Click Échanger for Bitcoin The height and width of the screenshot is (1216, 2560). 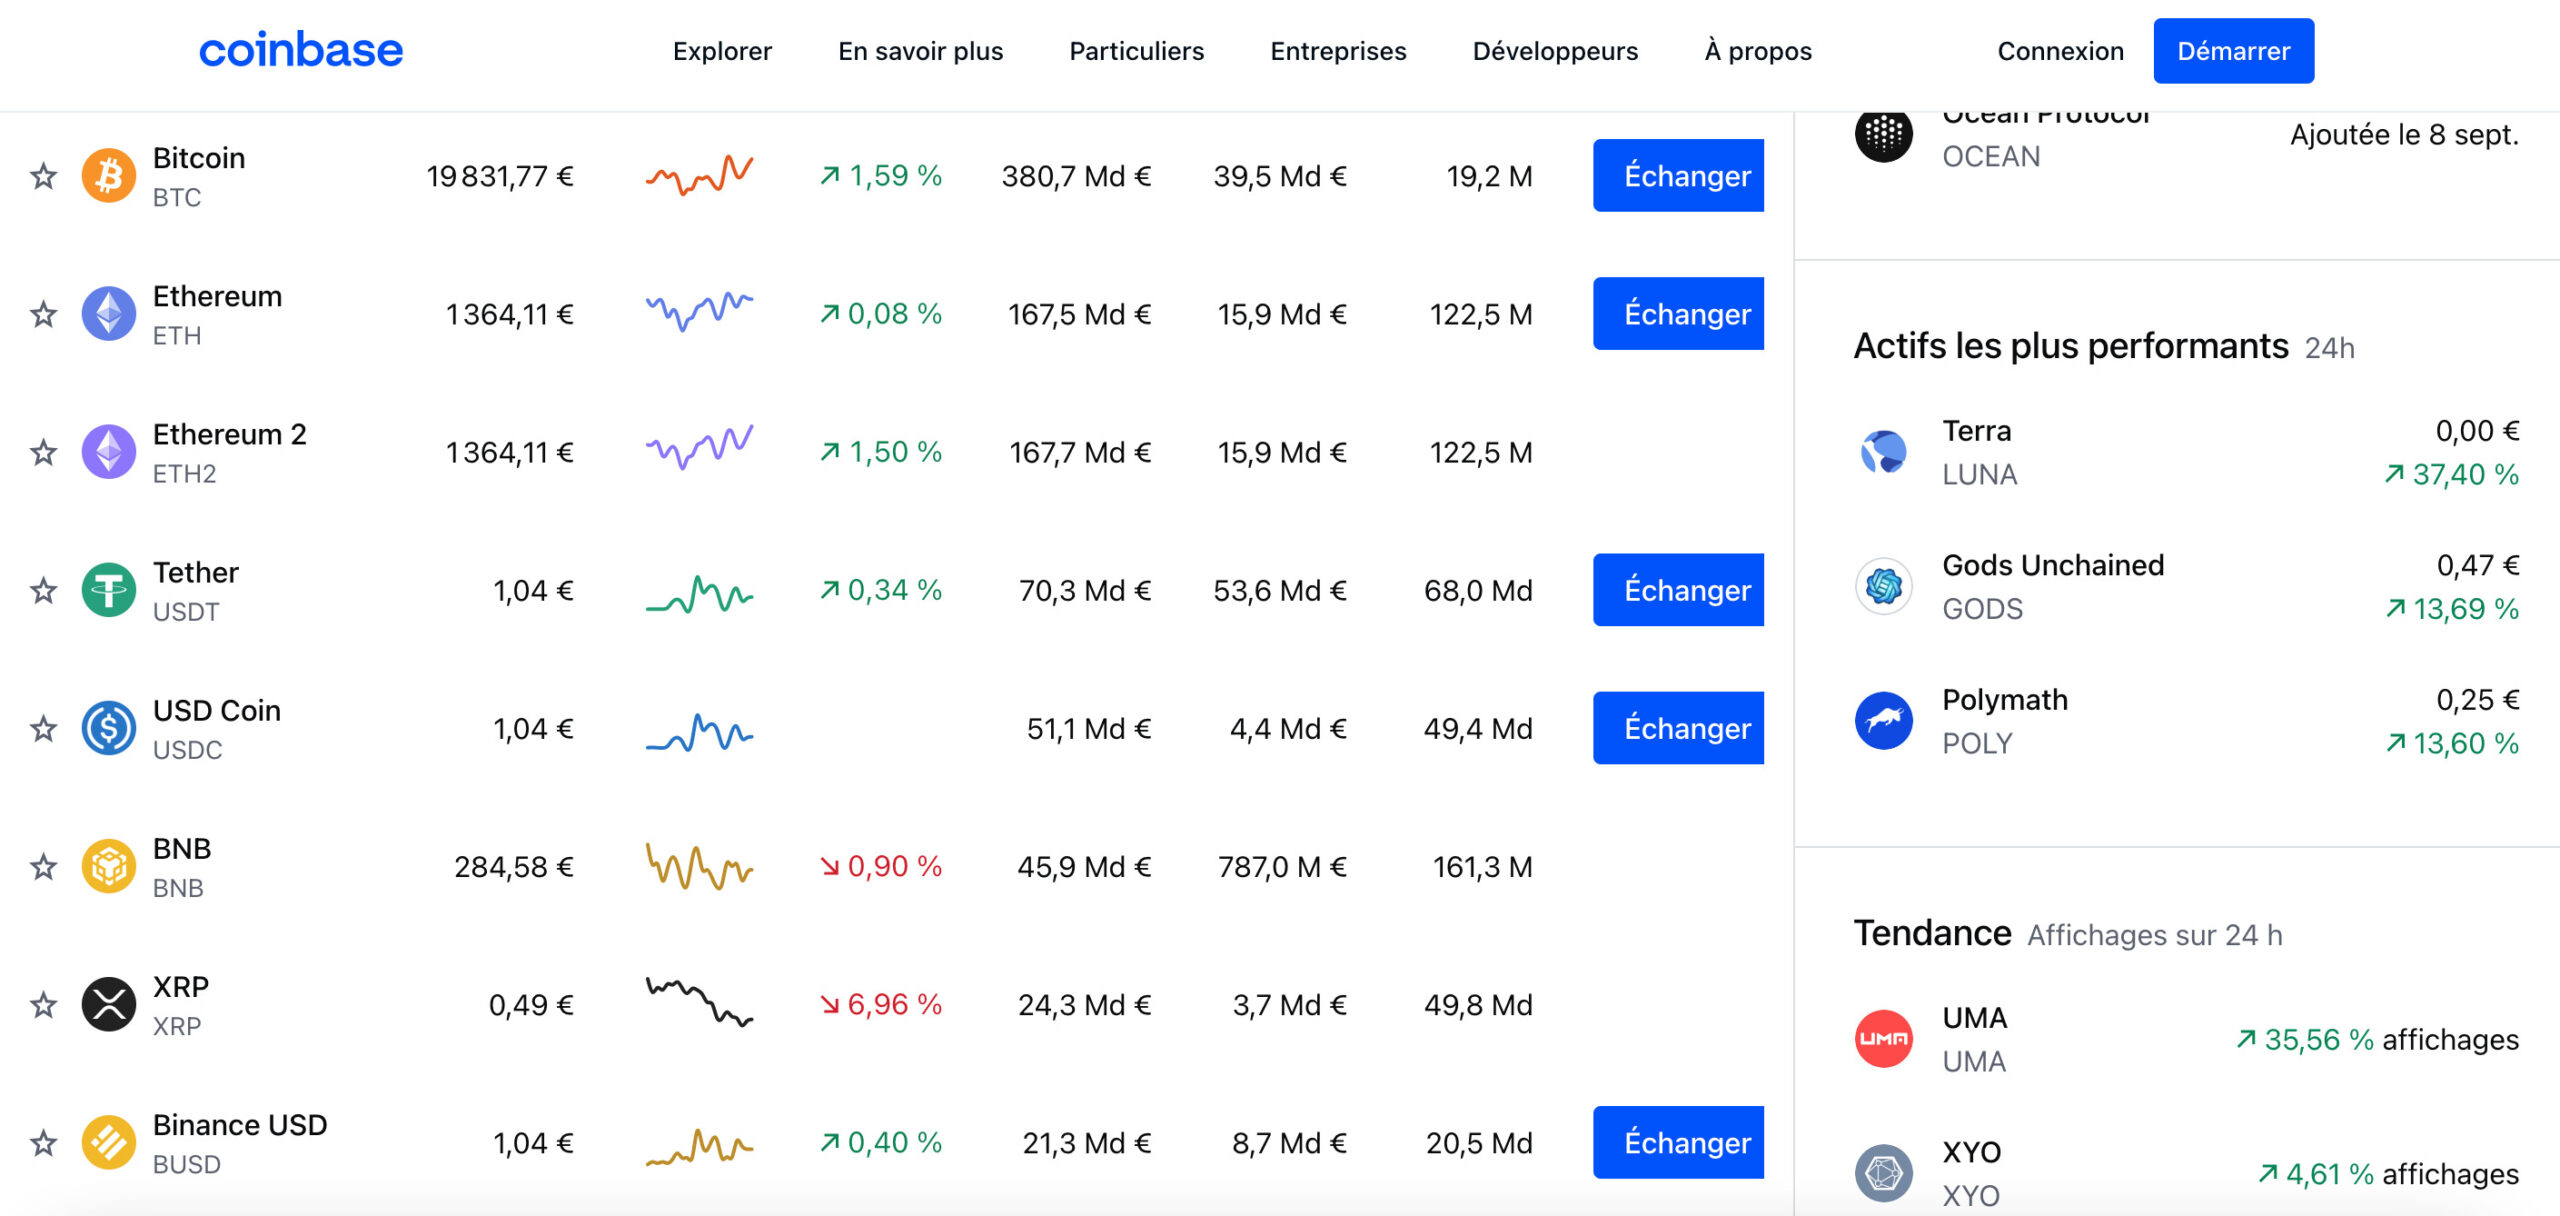tap(1678, 176)
